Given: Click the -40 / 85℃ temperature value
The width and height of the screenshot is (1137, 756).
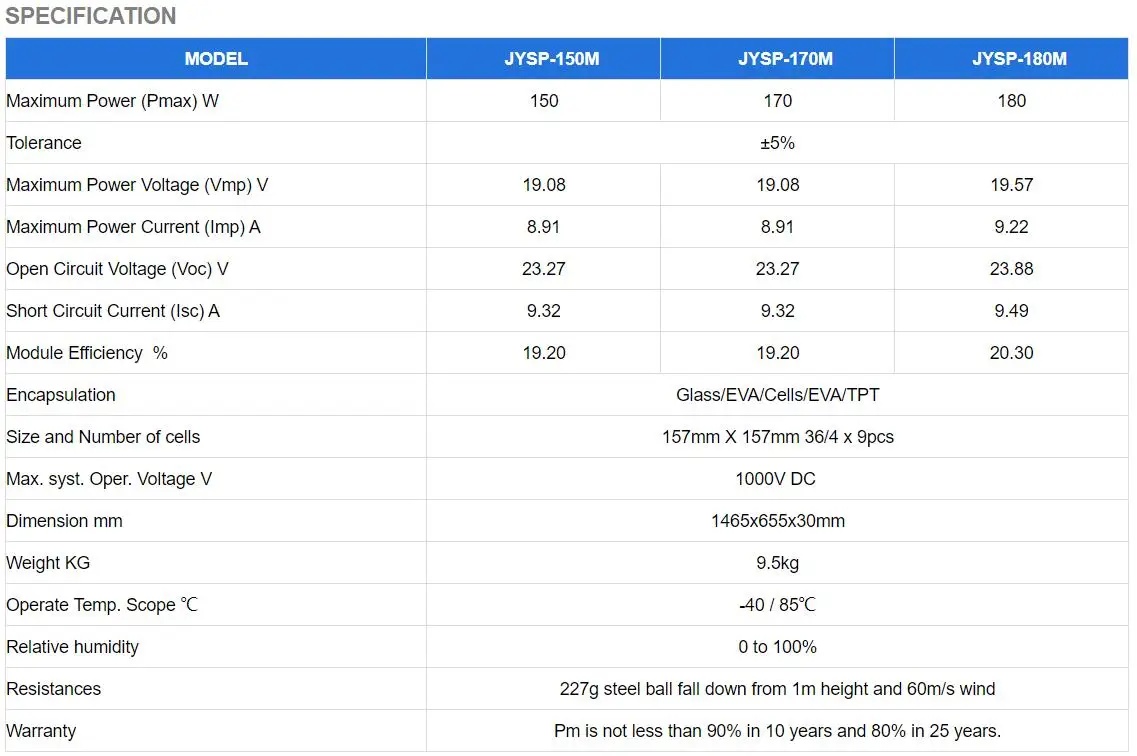Looking at the screenshot, I should 777,605.
